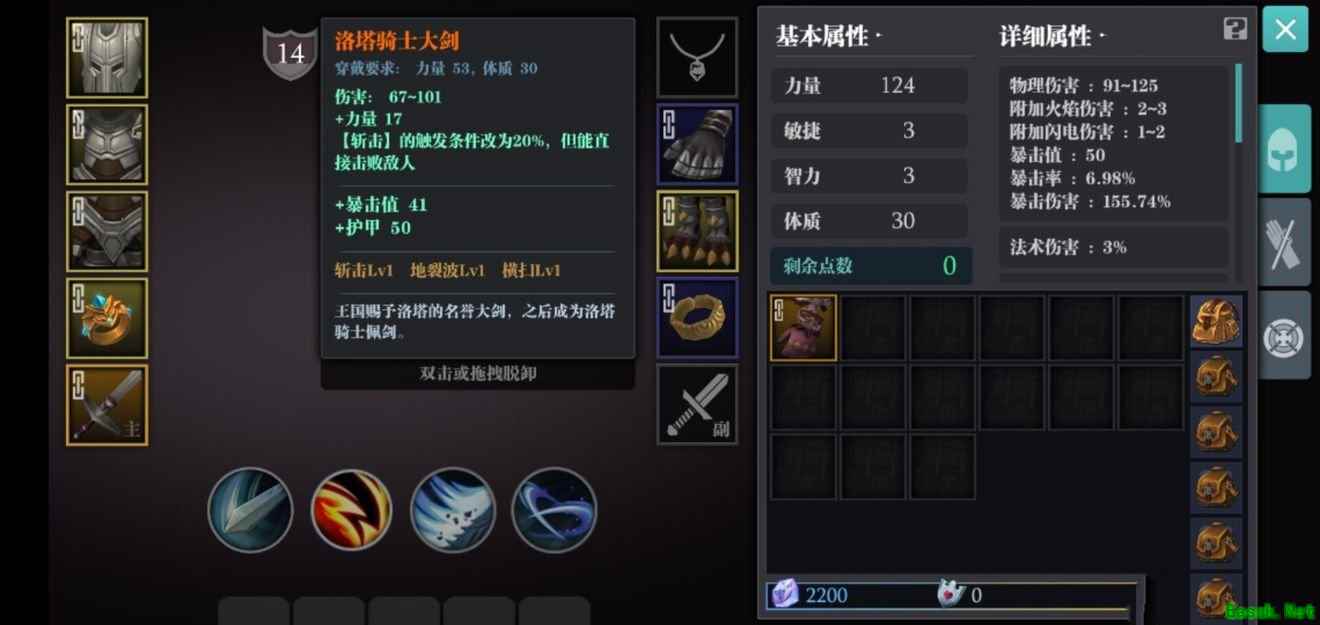The image size is (1320, 625).
Task: Switch to the helmet equipment tab
Action: pos(1284,149)
